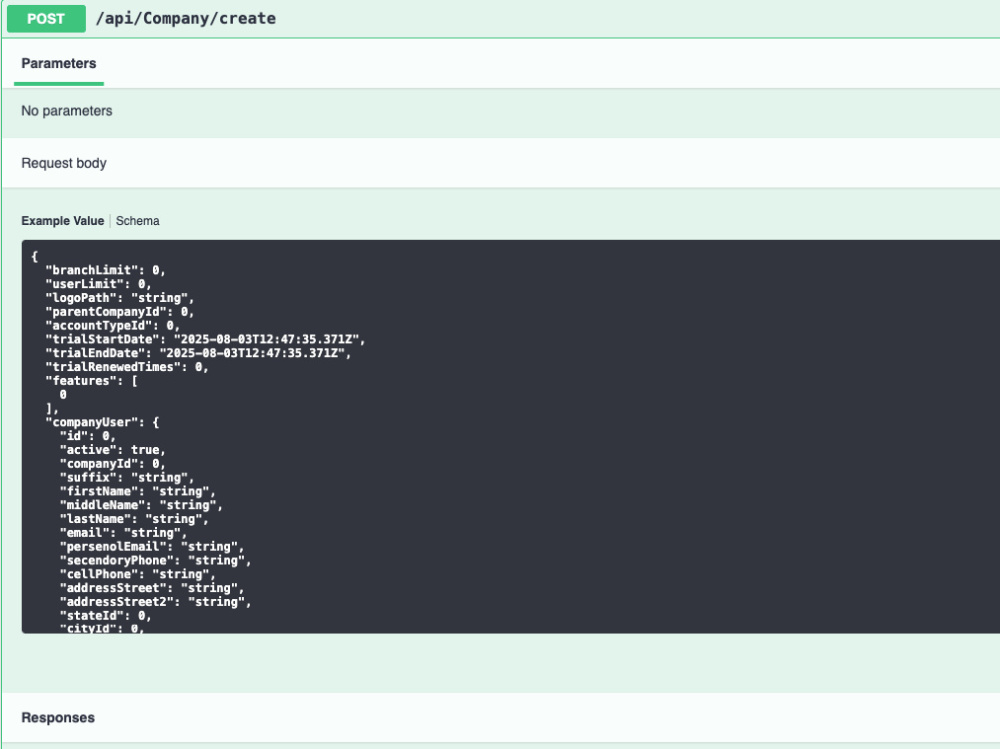Viewport: 1000px width, 749px height.
Task: Click the "stateId": 0 line
Action: tap(105, 616)
